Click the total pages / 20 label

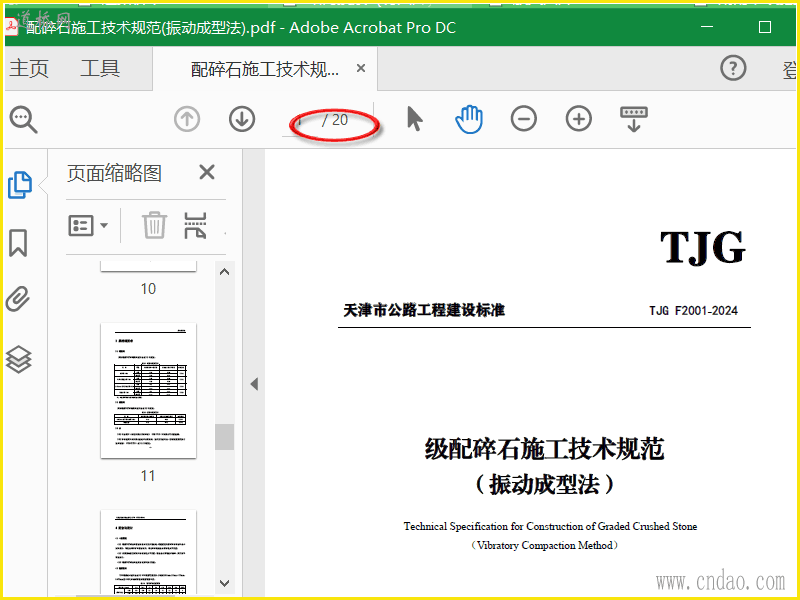click(x=335, y=120)
